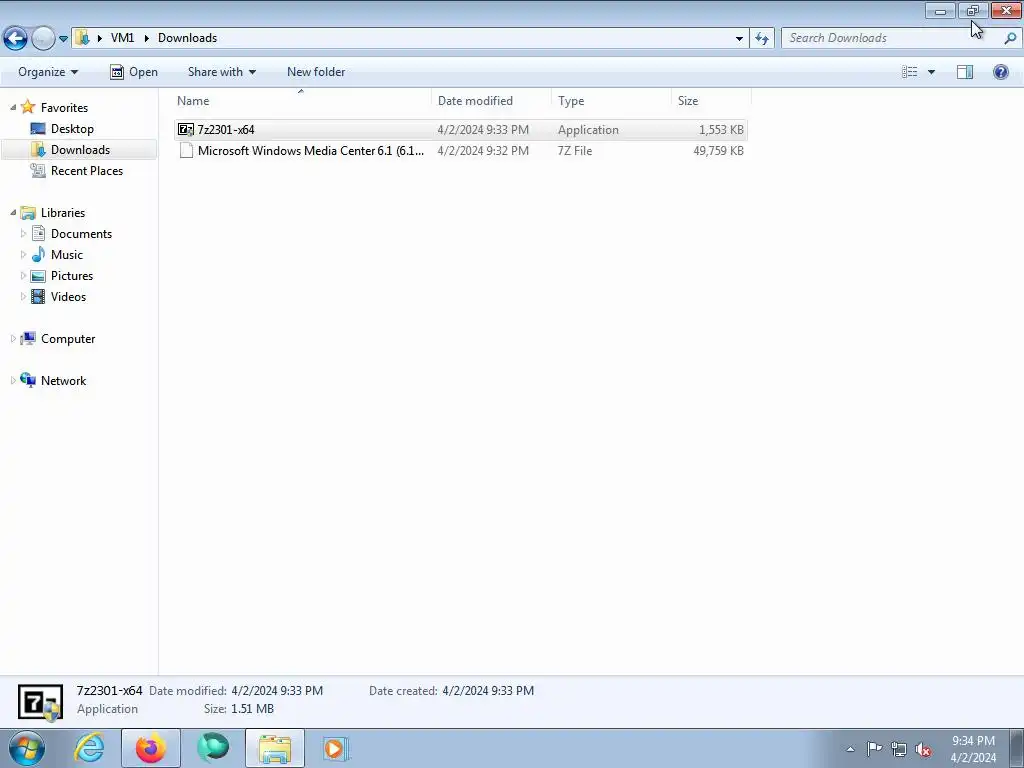Open the Windows Start menu
Screen dimensions: 1024x768
[x=27, y=748]
